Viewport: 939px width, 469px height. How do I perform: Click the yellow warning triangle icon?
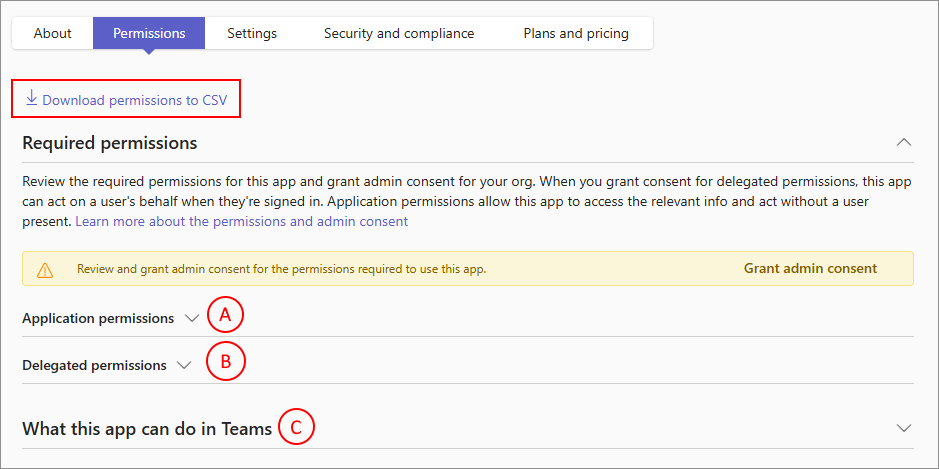point(45,269)
